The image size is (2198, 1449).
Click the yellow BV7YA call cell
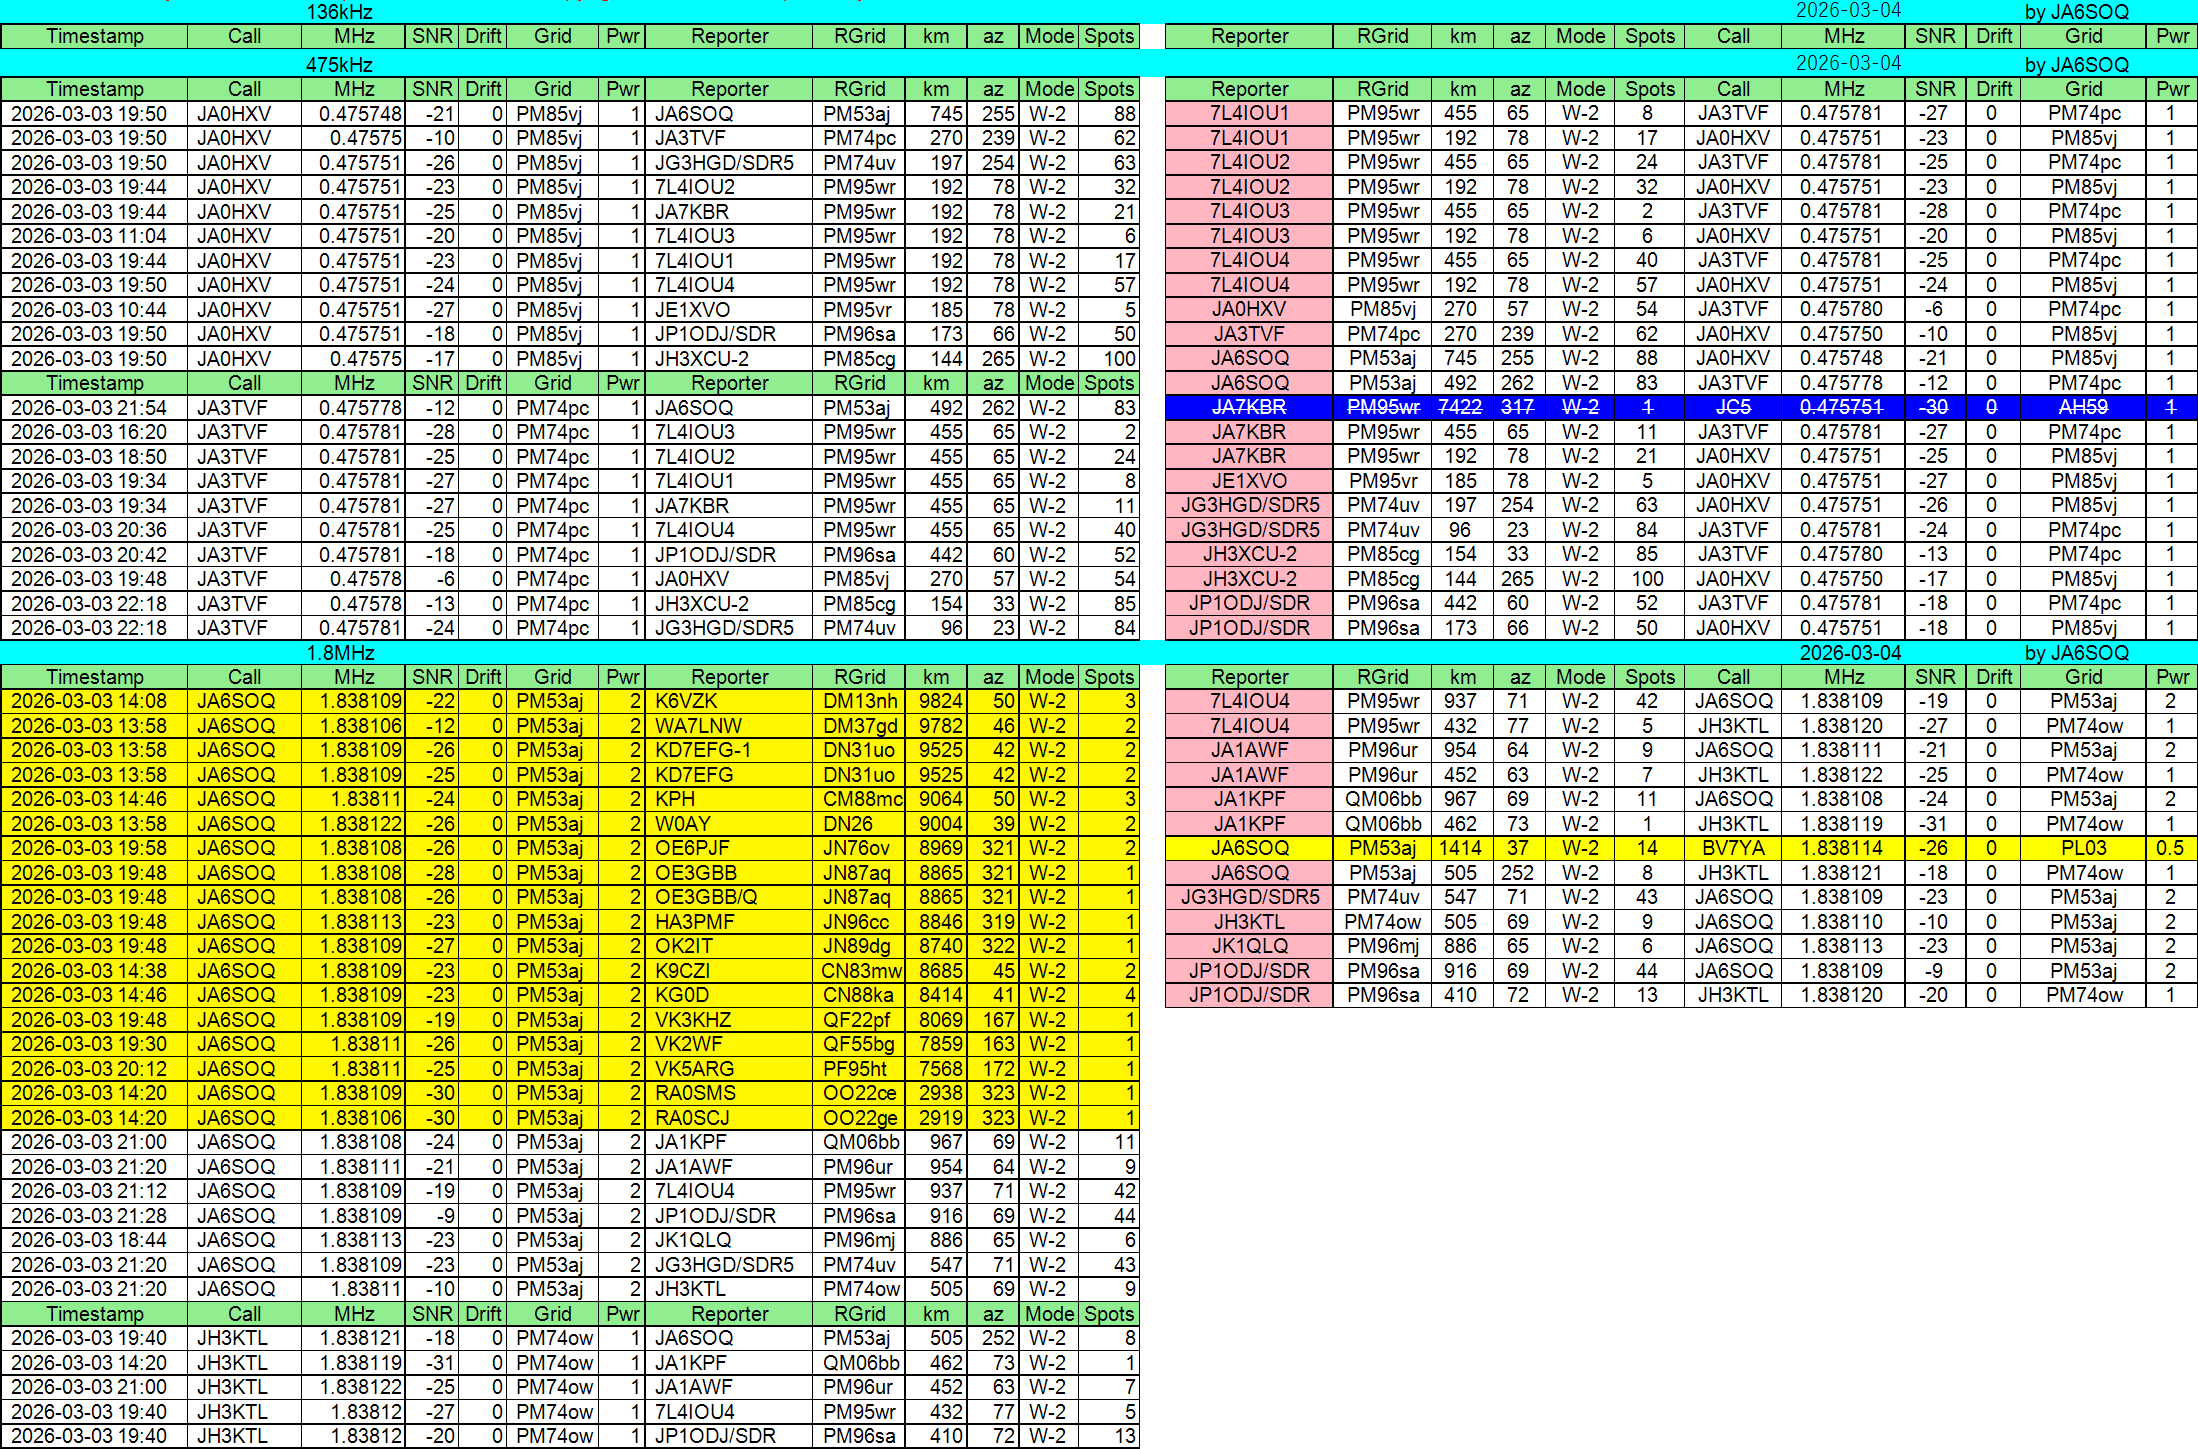click(1732, 848)
